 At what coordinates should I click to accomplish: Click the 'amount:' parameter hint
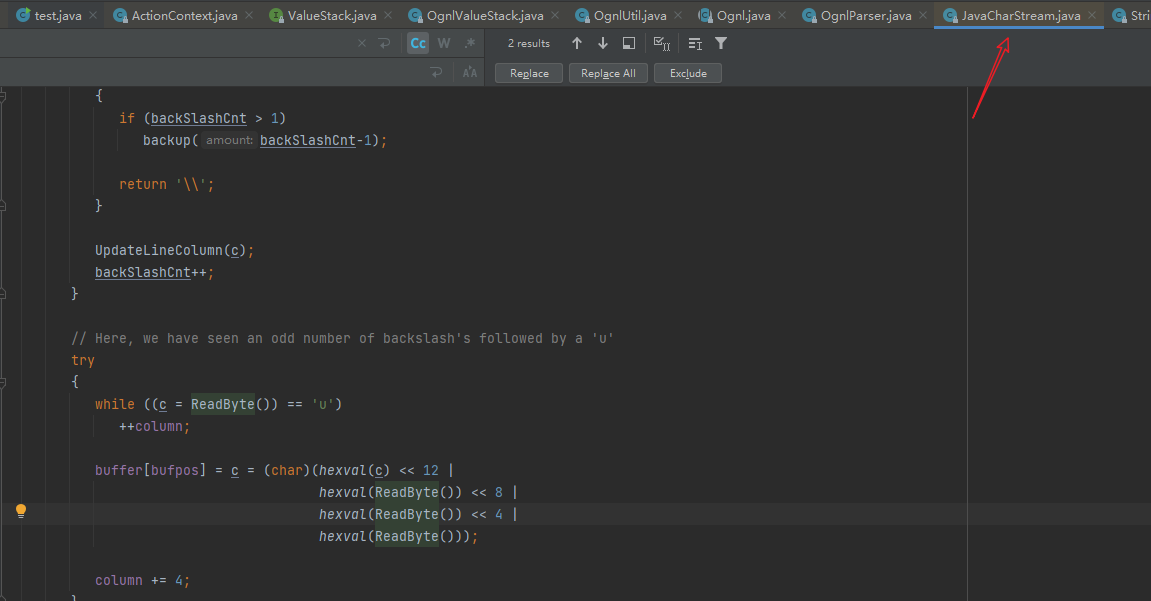coord(229,140)
